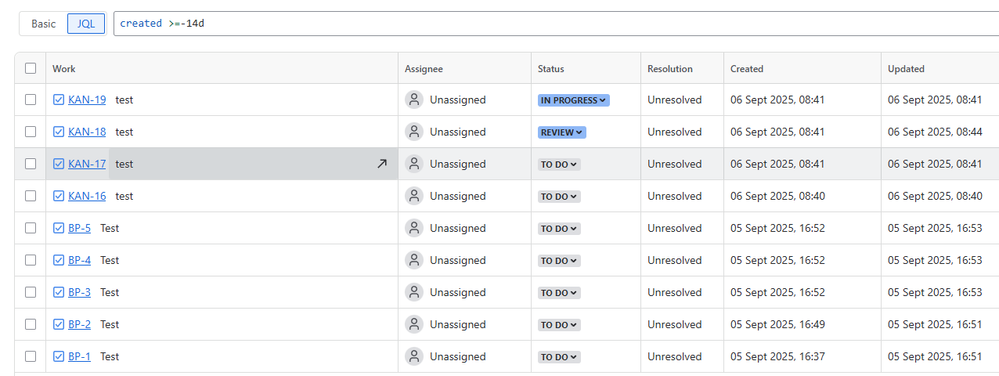The width and height of the screenshot is (999, 376).
Task: Click the assignee avatar icon for KAN-16
Action: [x=414, y=196]
